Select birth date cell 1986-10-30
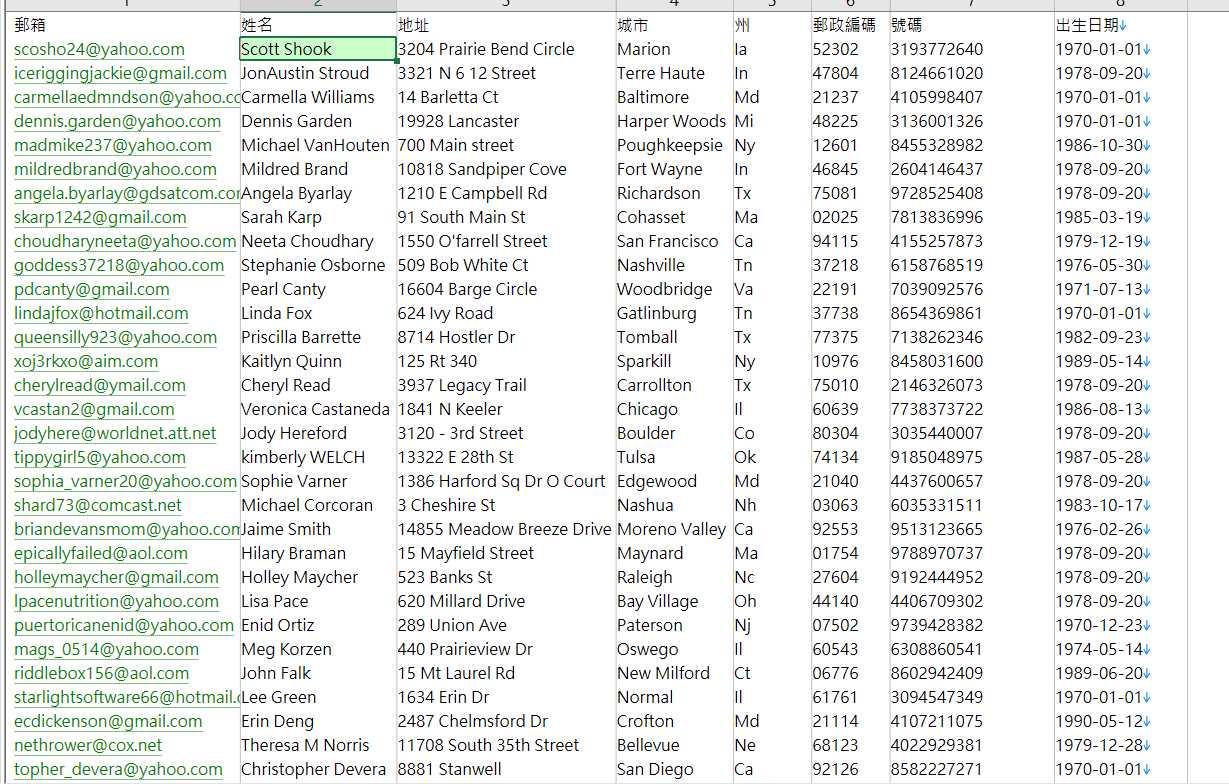 (x=1120, y=145)
